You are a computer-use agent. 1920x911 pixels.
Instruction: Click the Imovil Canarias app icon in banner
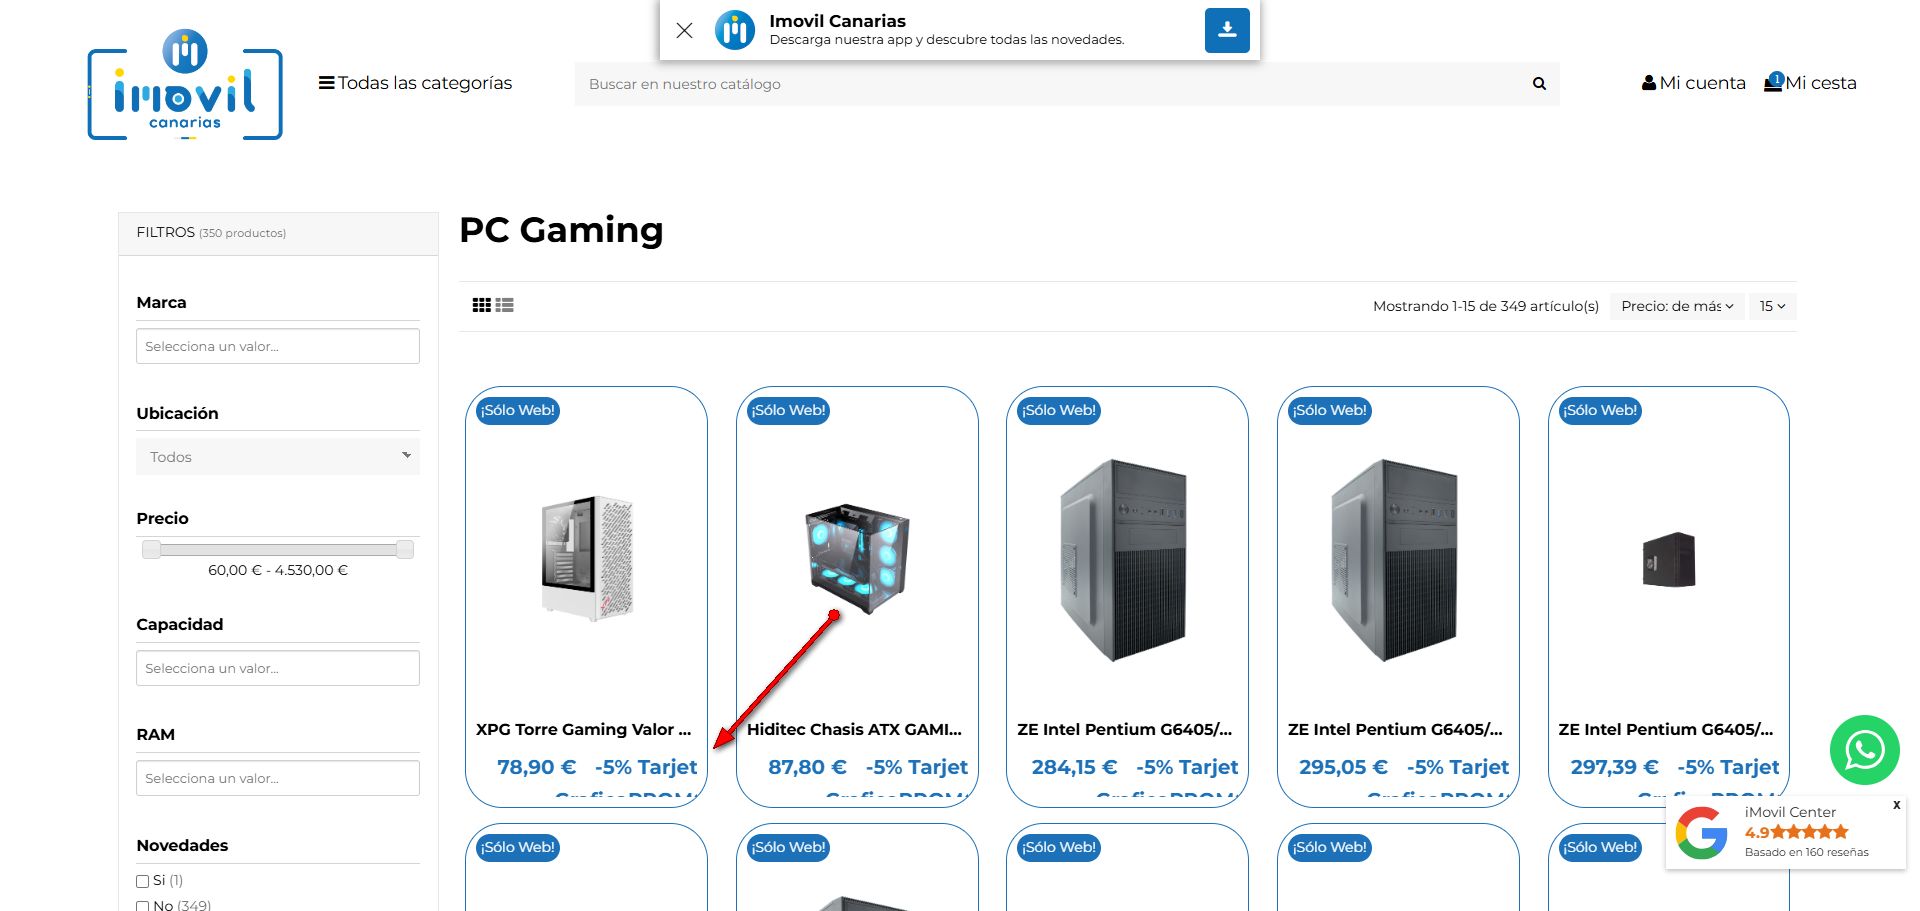click(x=735, y=30)
